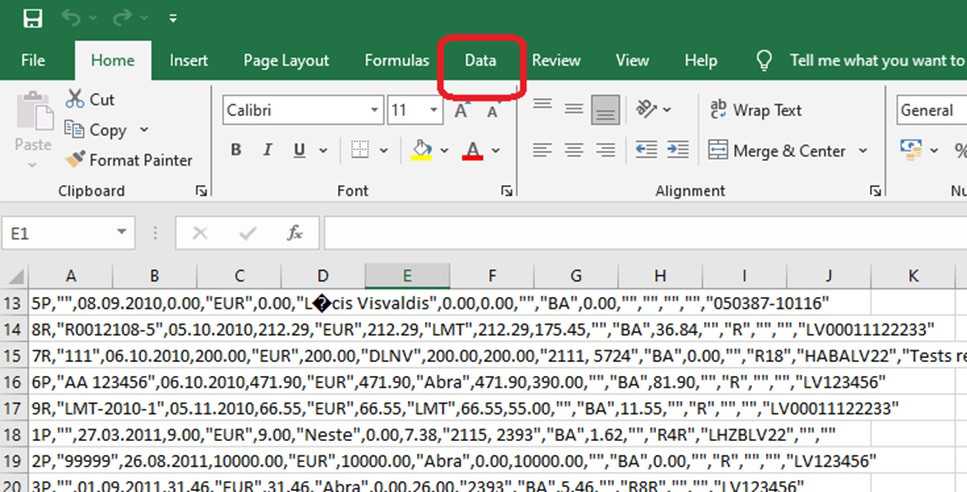Click the Undo arrow icon
This screenshot has height=492, width=967.
pyautogui.click(x=70, y=18)
